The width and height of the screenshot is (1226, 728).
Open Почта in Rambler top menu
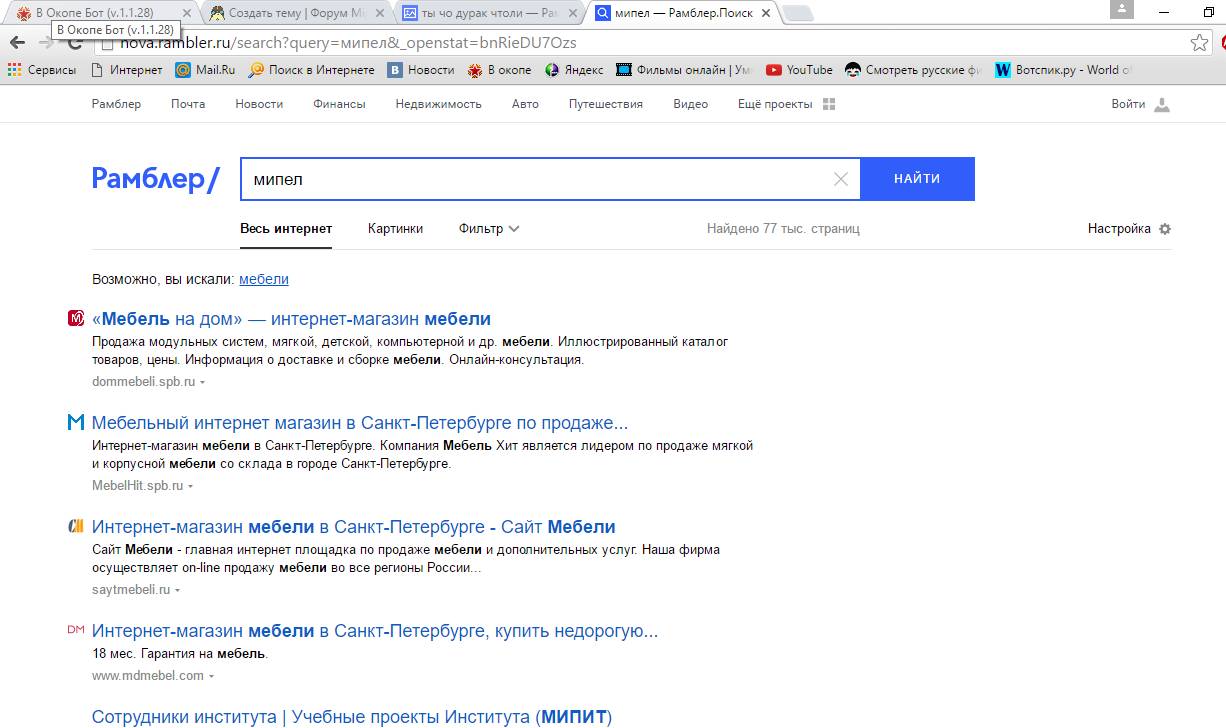(x=188, y=104)
